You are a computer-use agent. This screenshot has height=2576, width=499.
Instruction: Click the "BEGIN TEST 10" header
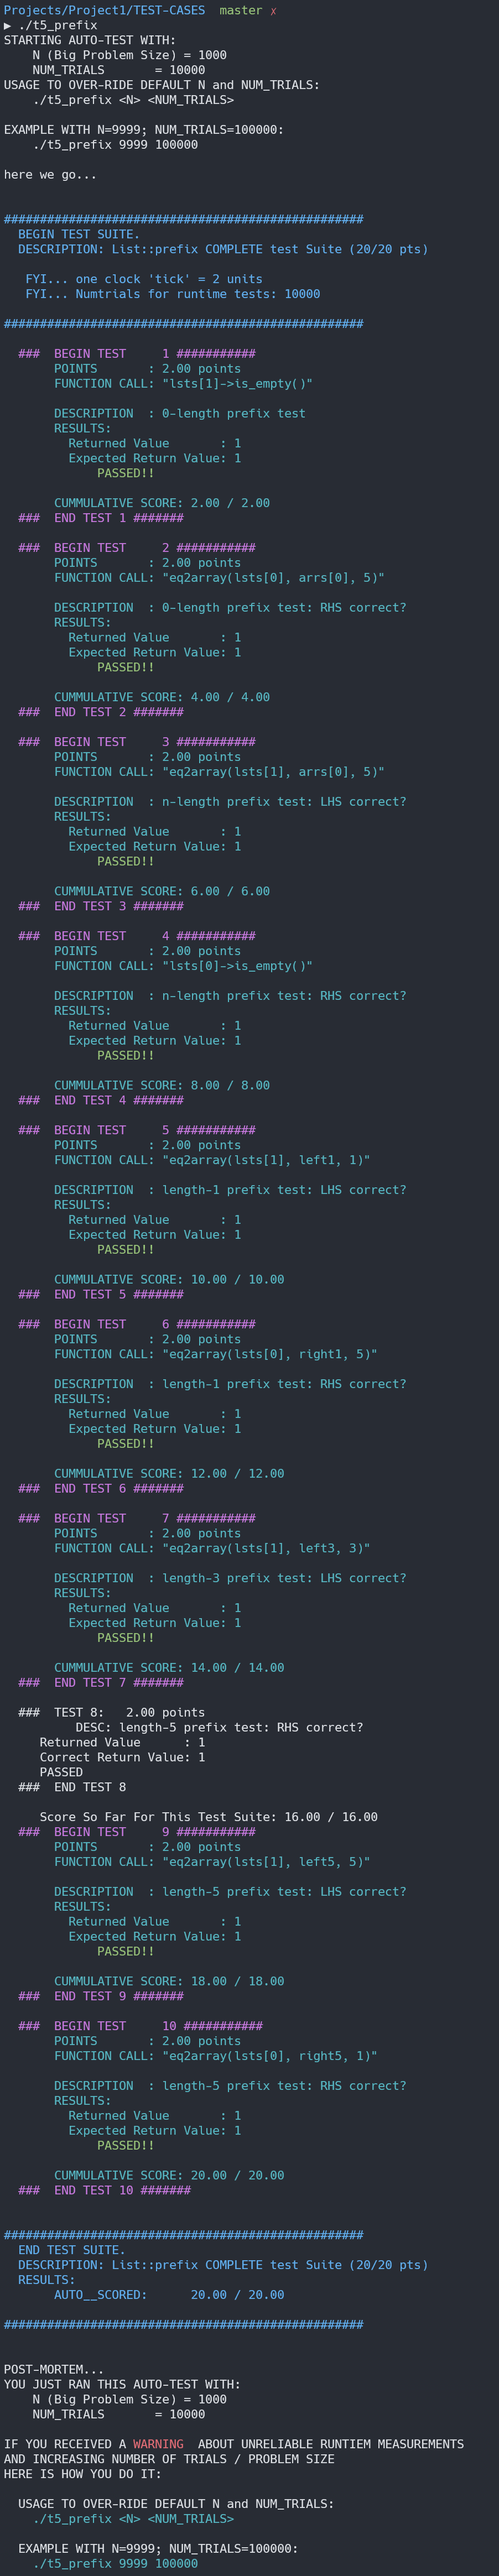point(140,2026)
